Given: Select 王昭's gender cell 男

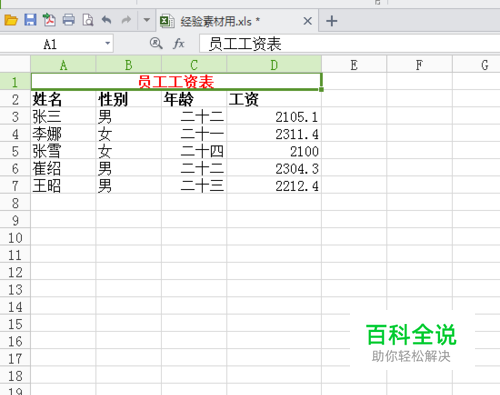Looking at the screenshot, I should pyautogui.click(x=129, y=186).
